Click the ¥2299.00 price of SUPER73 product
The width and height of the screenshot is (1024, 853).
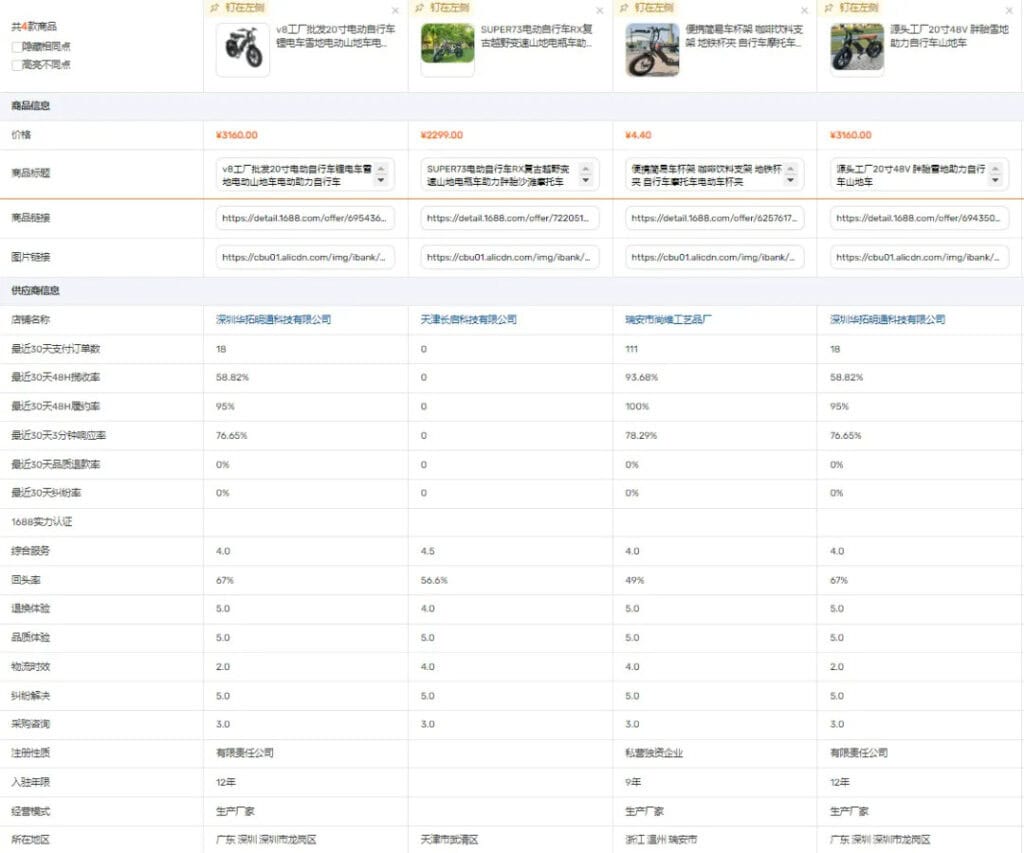(441, 135)
